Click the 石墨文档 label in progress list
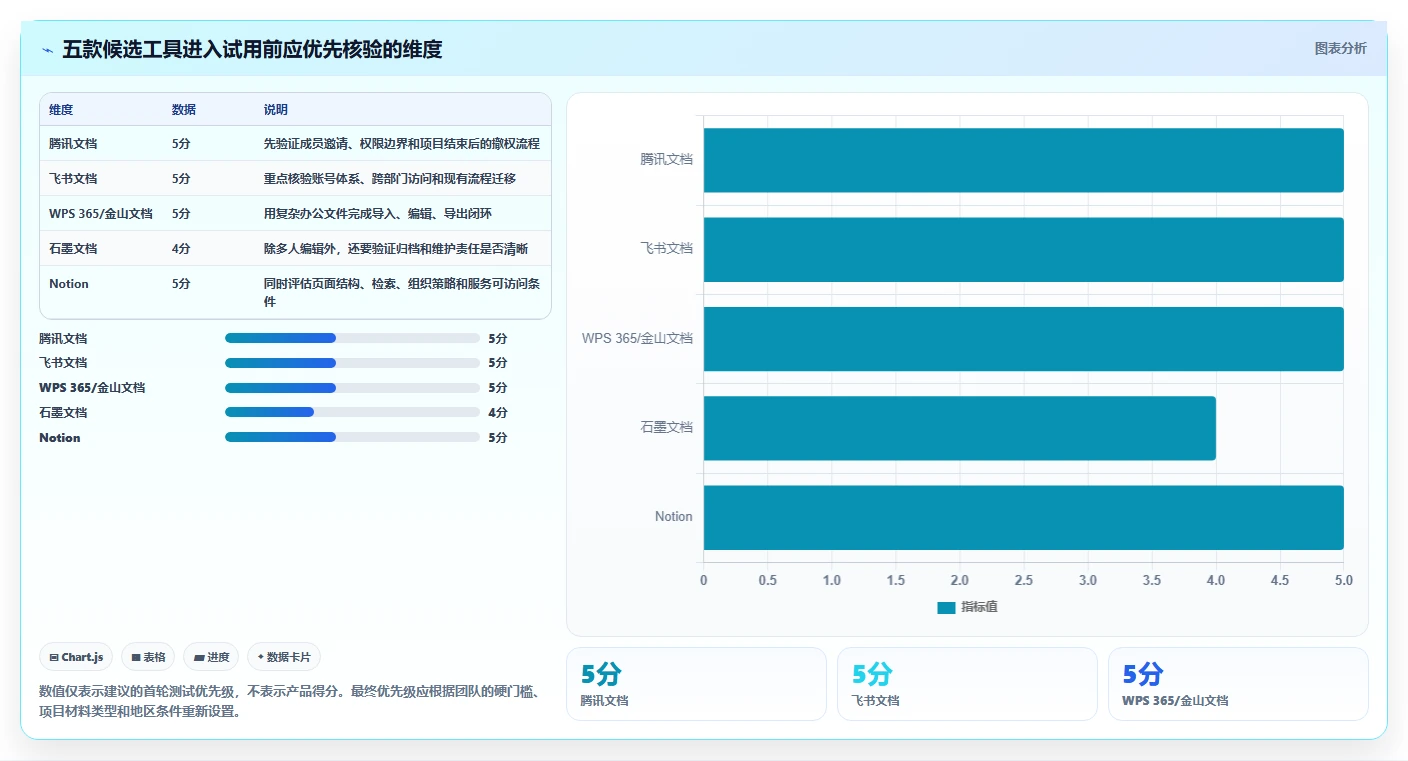The height and width of the screenshot is (761, 1408). (x=63, y=412)
